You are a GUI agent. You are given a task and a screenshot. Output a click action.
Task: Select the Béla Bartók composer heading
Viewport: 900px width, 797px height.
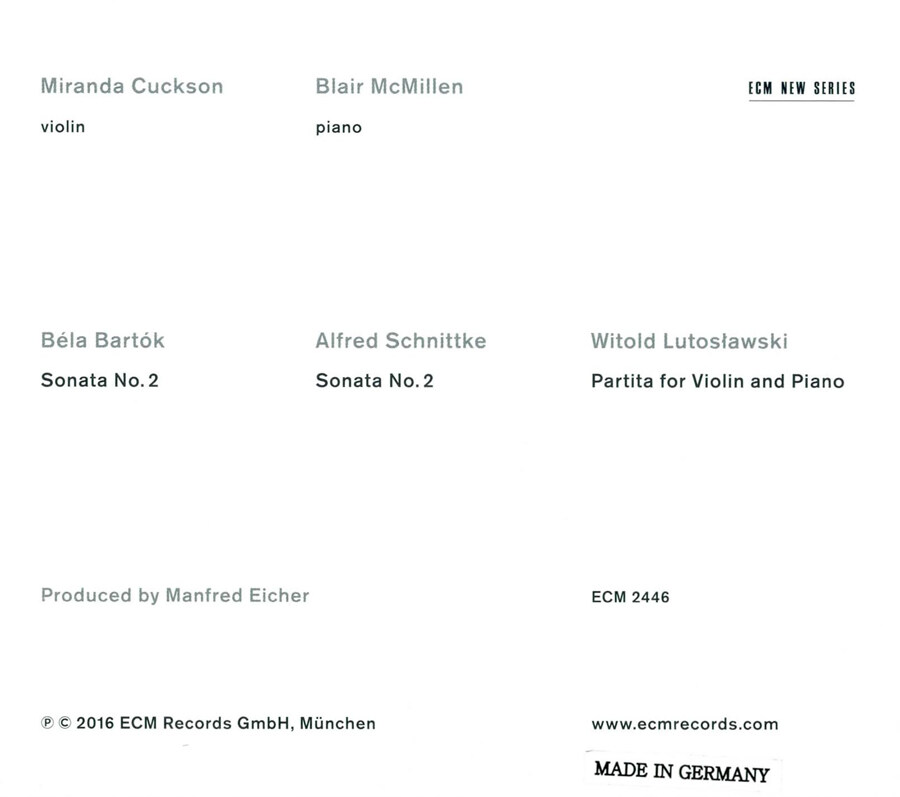click(x=103, y=340)
